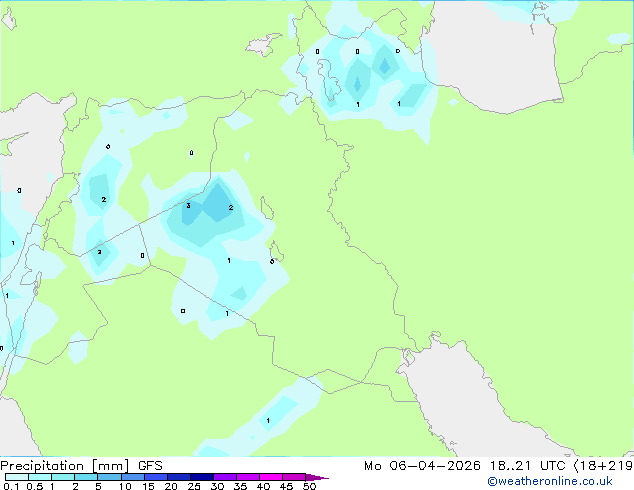Click the '0.1' legend scale label
The width and height of the screenshot is (634, 490).
click(11, 486)
